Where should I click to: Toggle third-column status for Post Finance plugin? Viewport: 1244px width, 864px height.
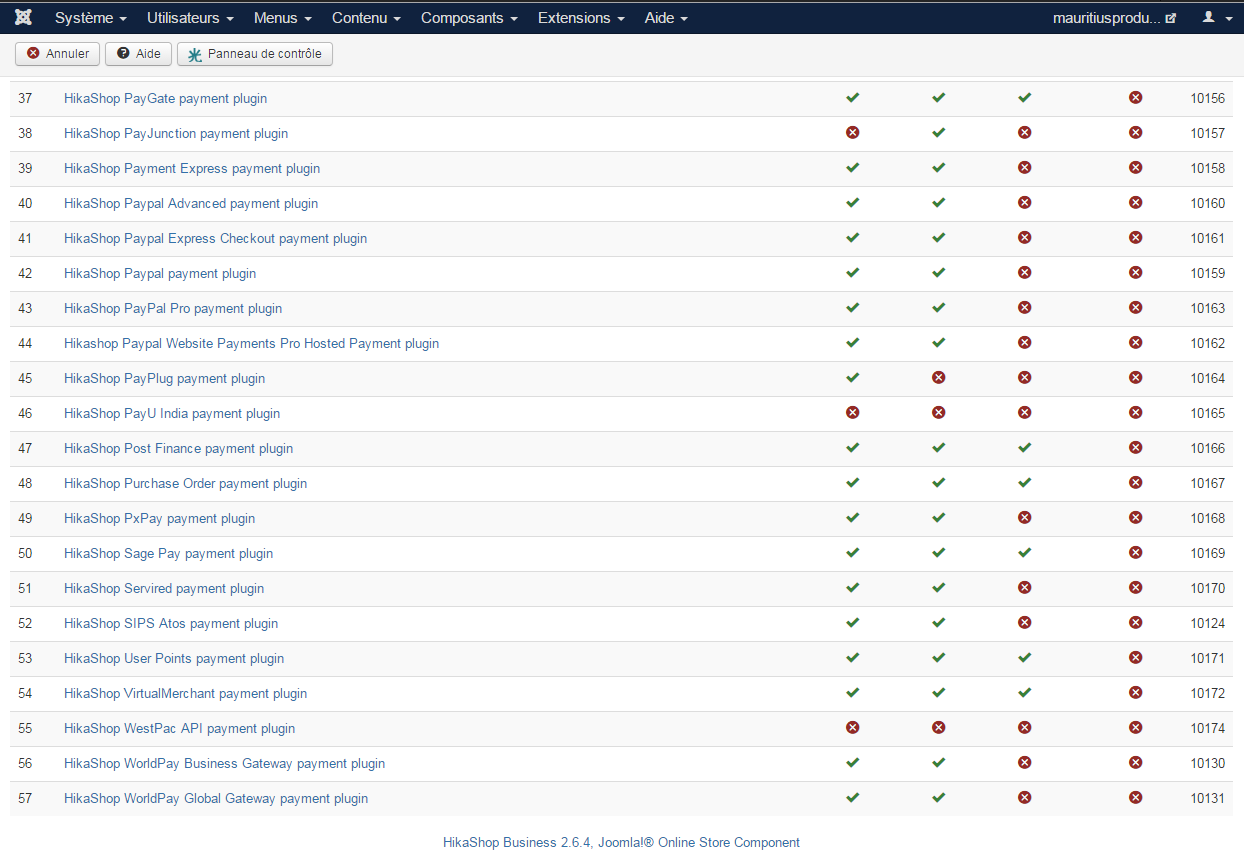click(1024, 448)
